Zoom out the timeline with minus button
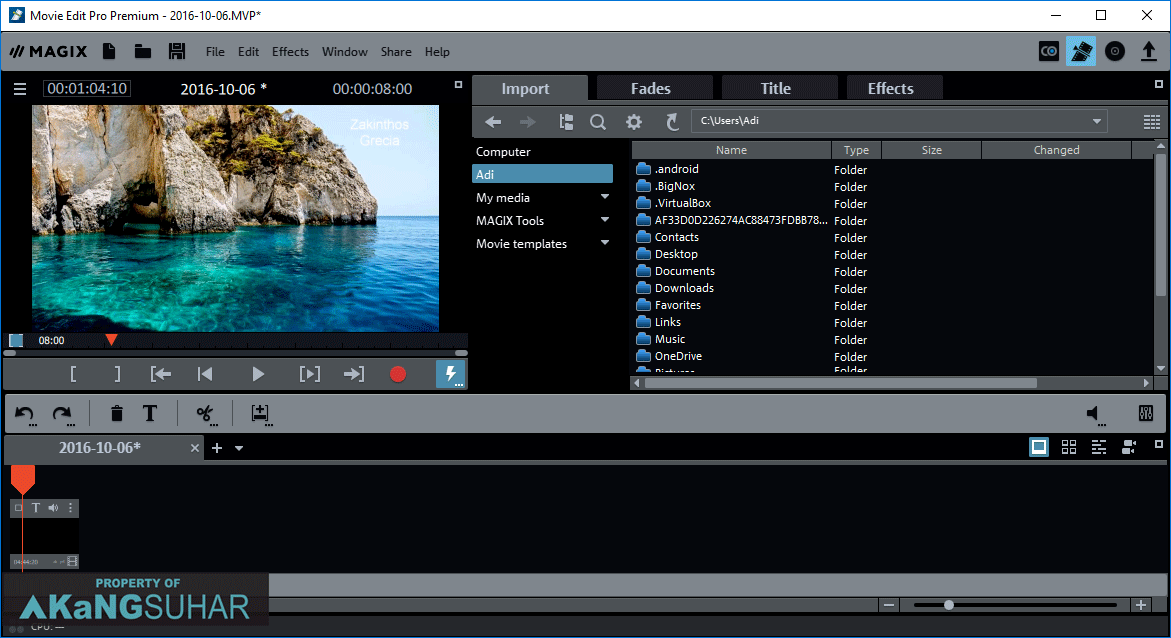This screenshot has width=1171, height=638. [x=889, y=605]
